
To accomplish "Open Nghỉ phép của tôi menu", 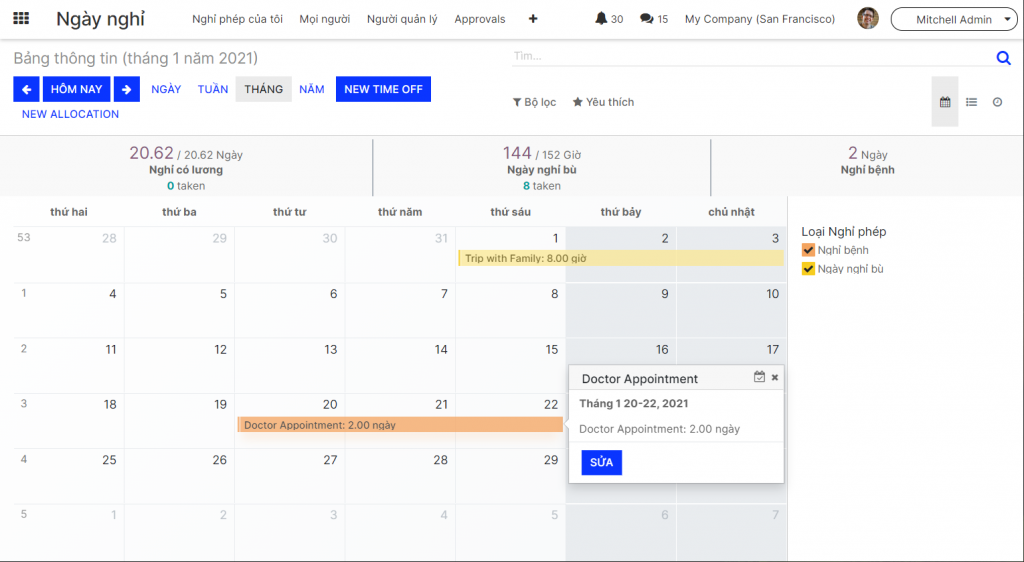I will tap(237, 19).
